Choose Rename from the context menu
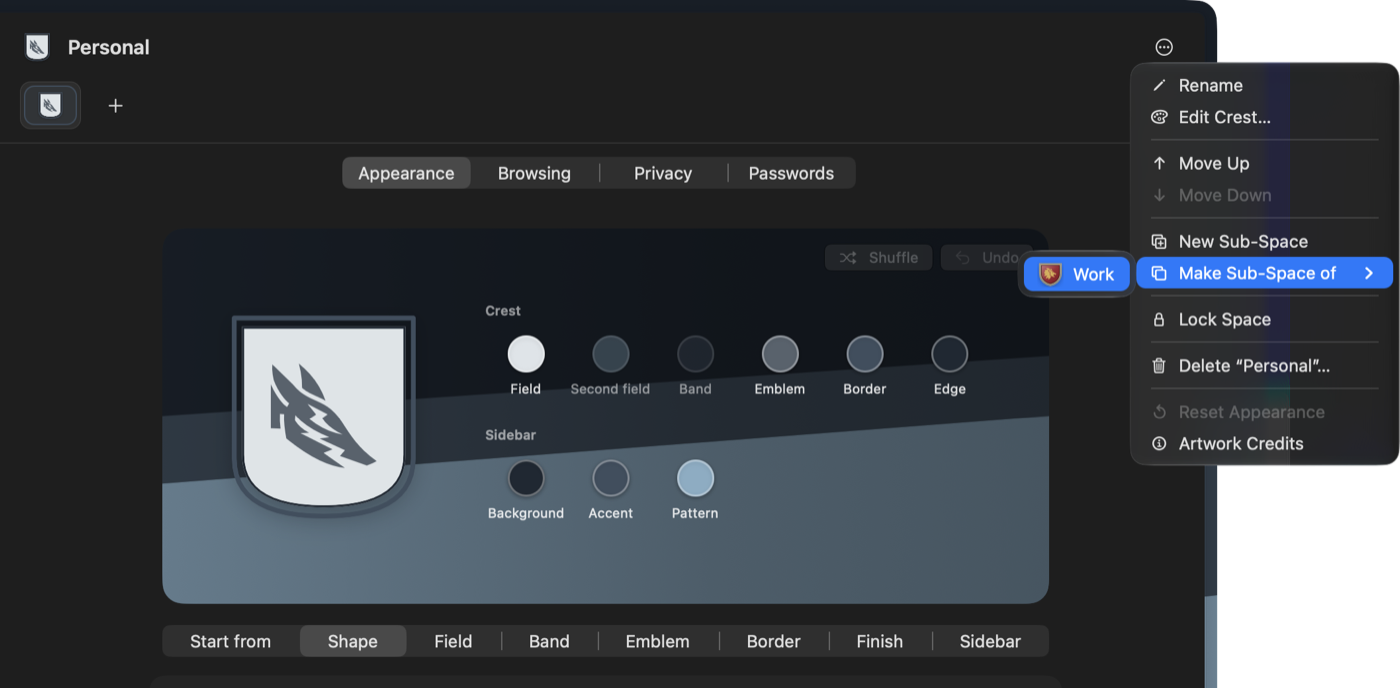Screen dimensions: 1400x688 (1265, 85)
